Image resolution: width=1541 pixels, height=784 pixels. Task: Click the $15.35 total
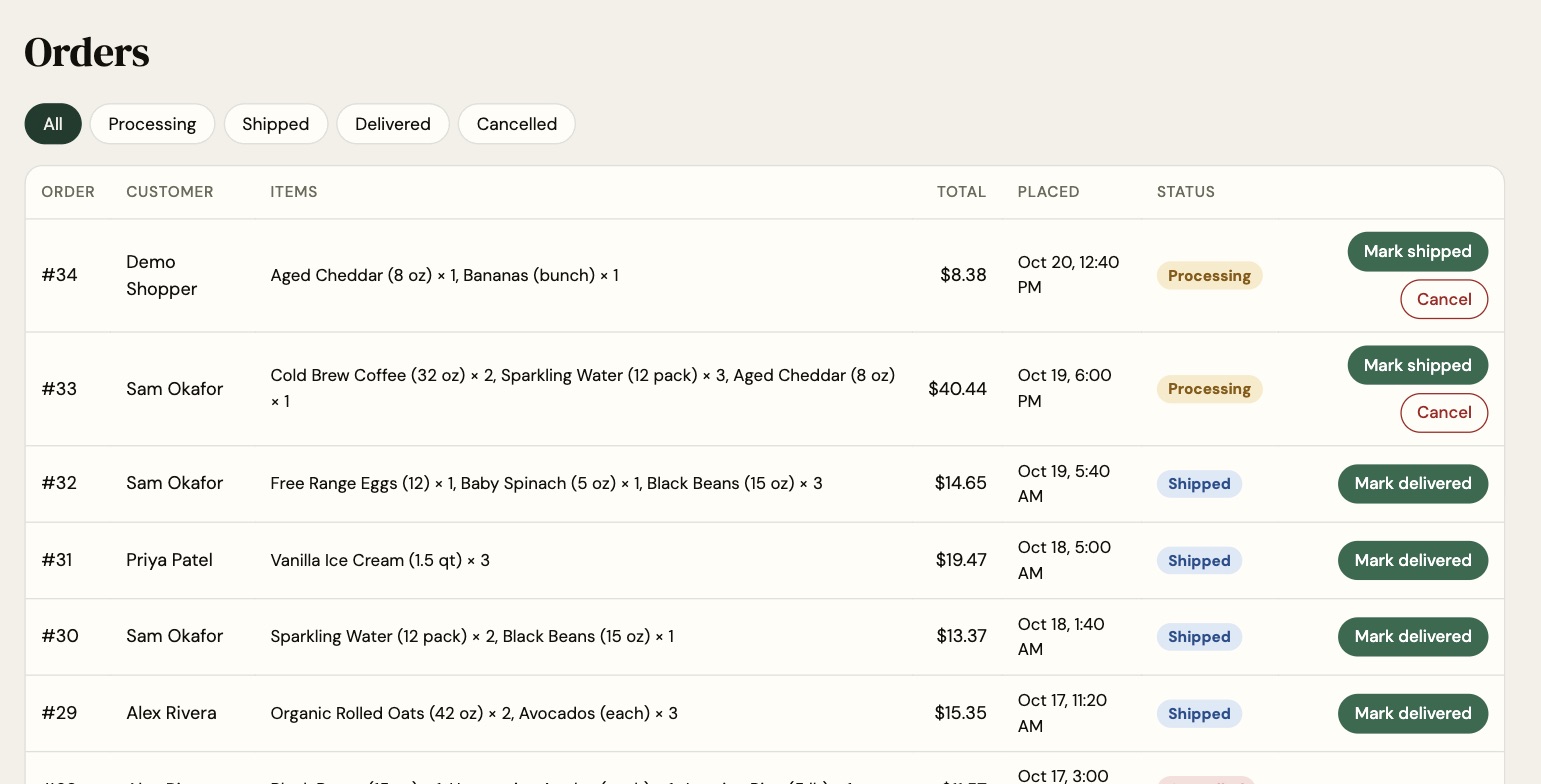coord(960,713)
